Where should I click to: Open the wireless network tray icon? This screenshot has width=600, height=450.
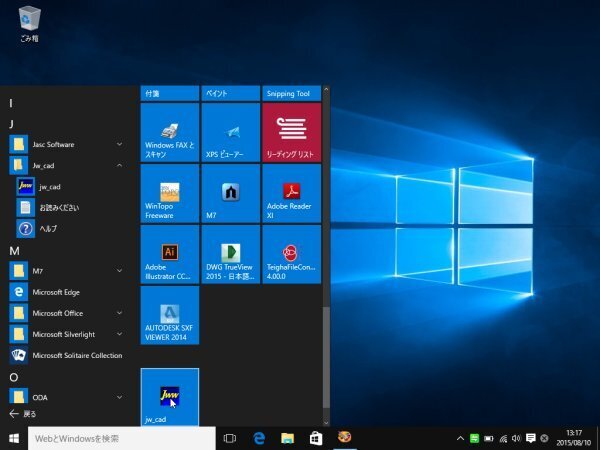coord(503,439)
